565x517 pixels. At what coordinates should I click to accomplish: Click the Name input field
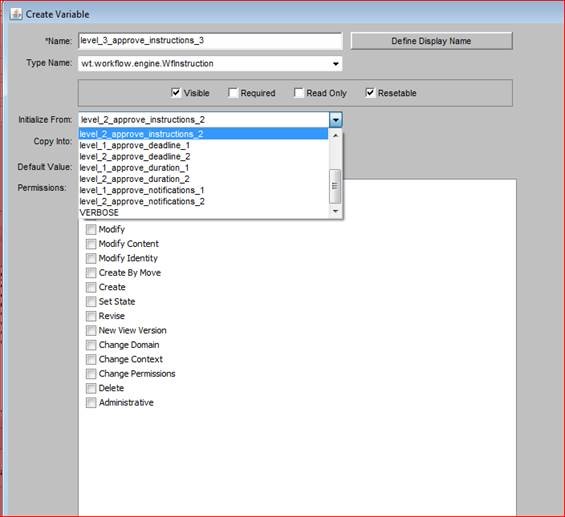210,41
